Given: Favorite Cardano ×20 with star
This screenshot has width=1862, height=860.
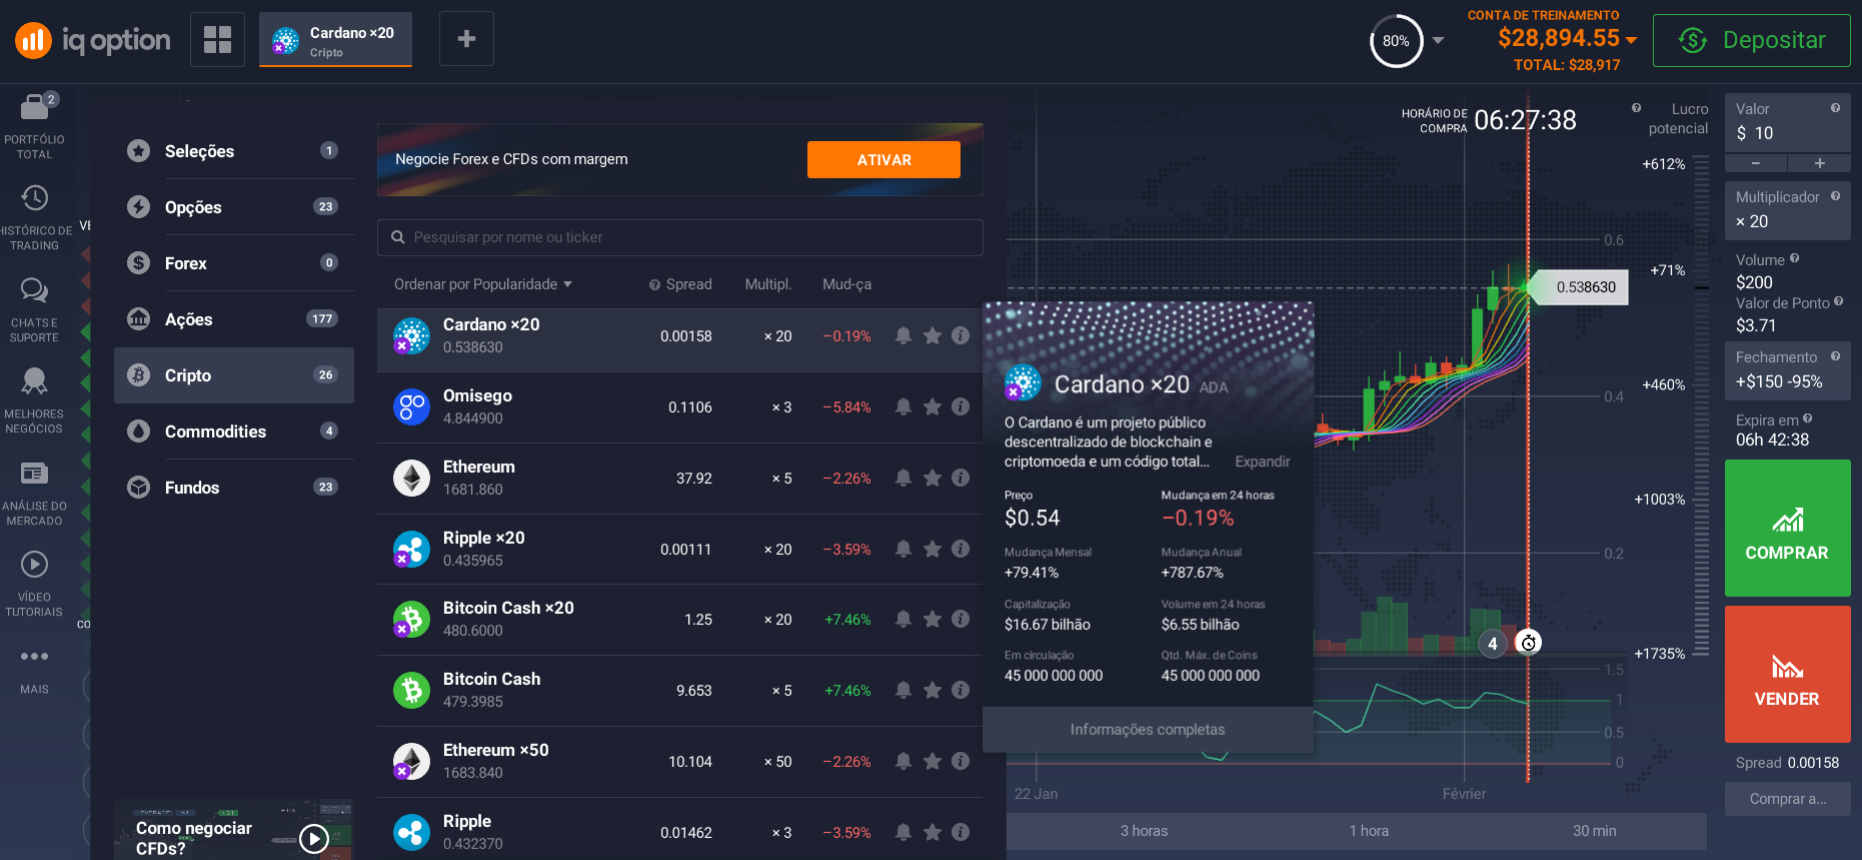Looking at the screenshot, I should [932, 336].
